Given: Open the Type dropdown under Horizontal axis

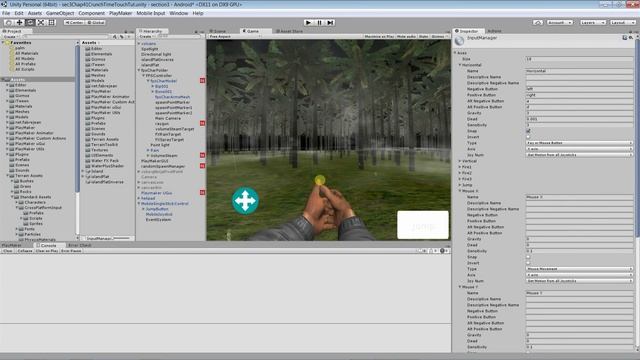Looking at the screenshot, I should click(x=579, y=143).
